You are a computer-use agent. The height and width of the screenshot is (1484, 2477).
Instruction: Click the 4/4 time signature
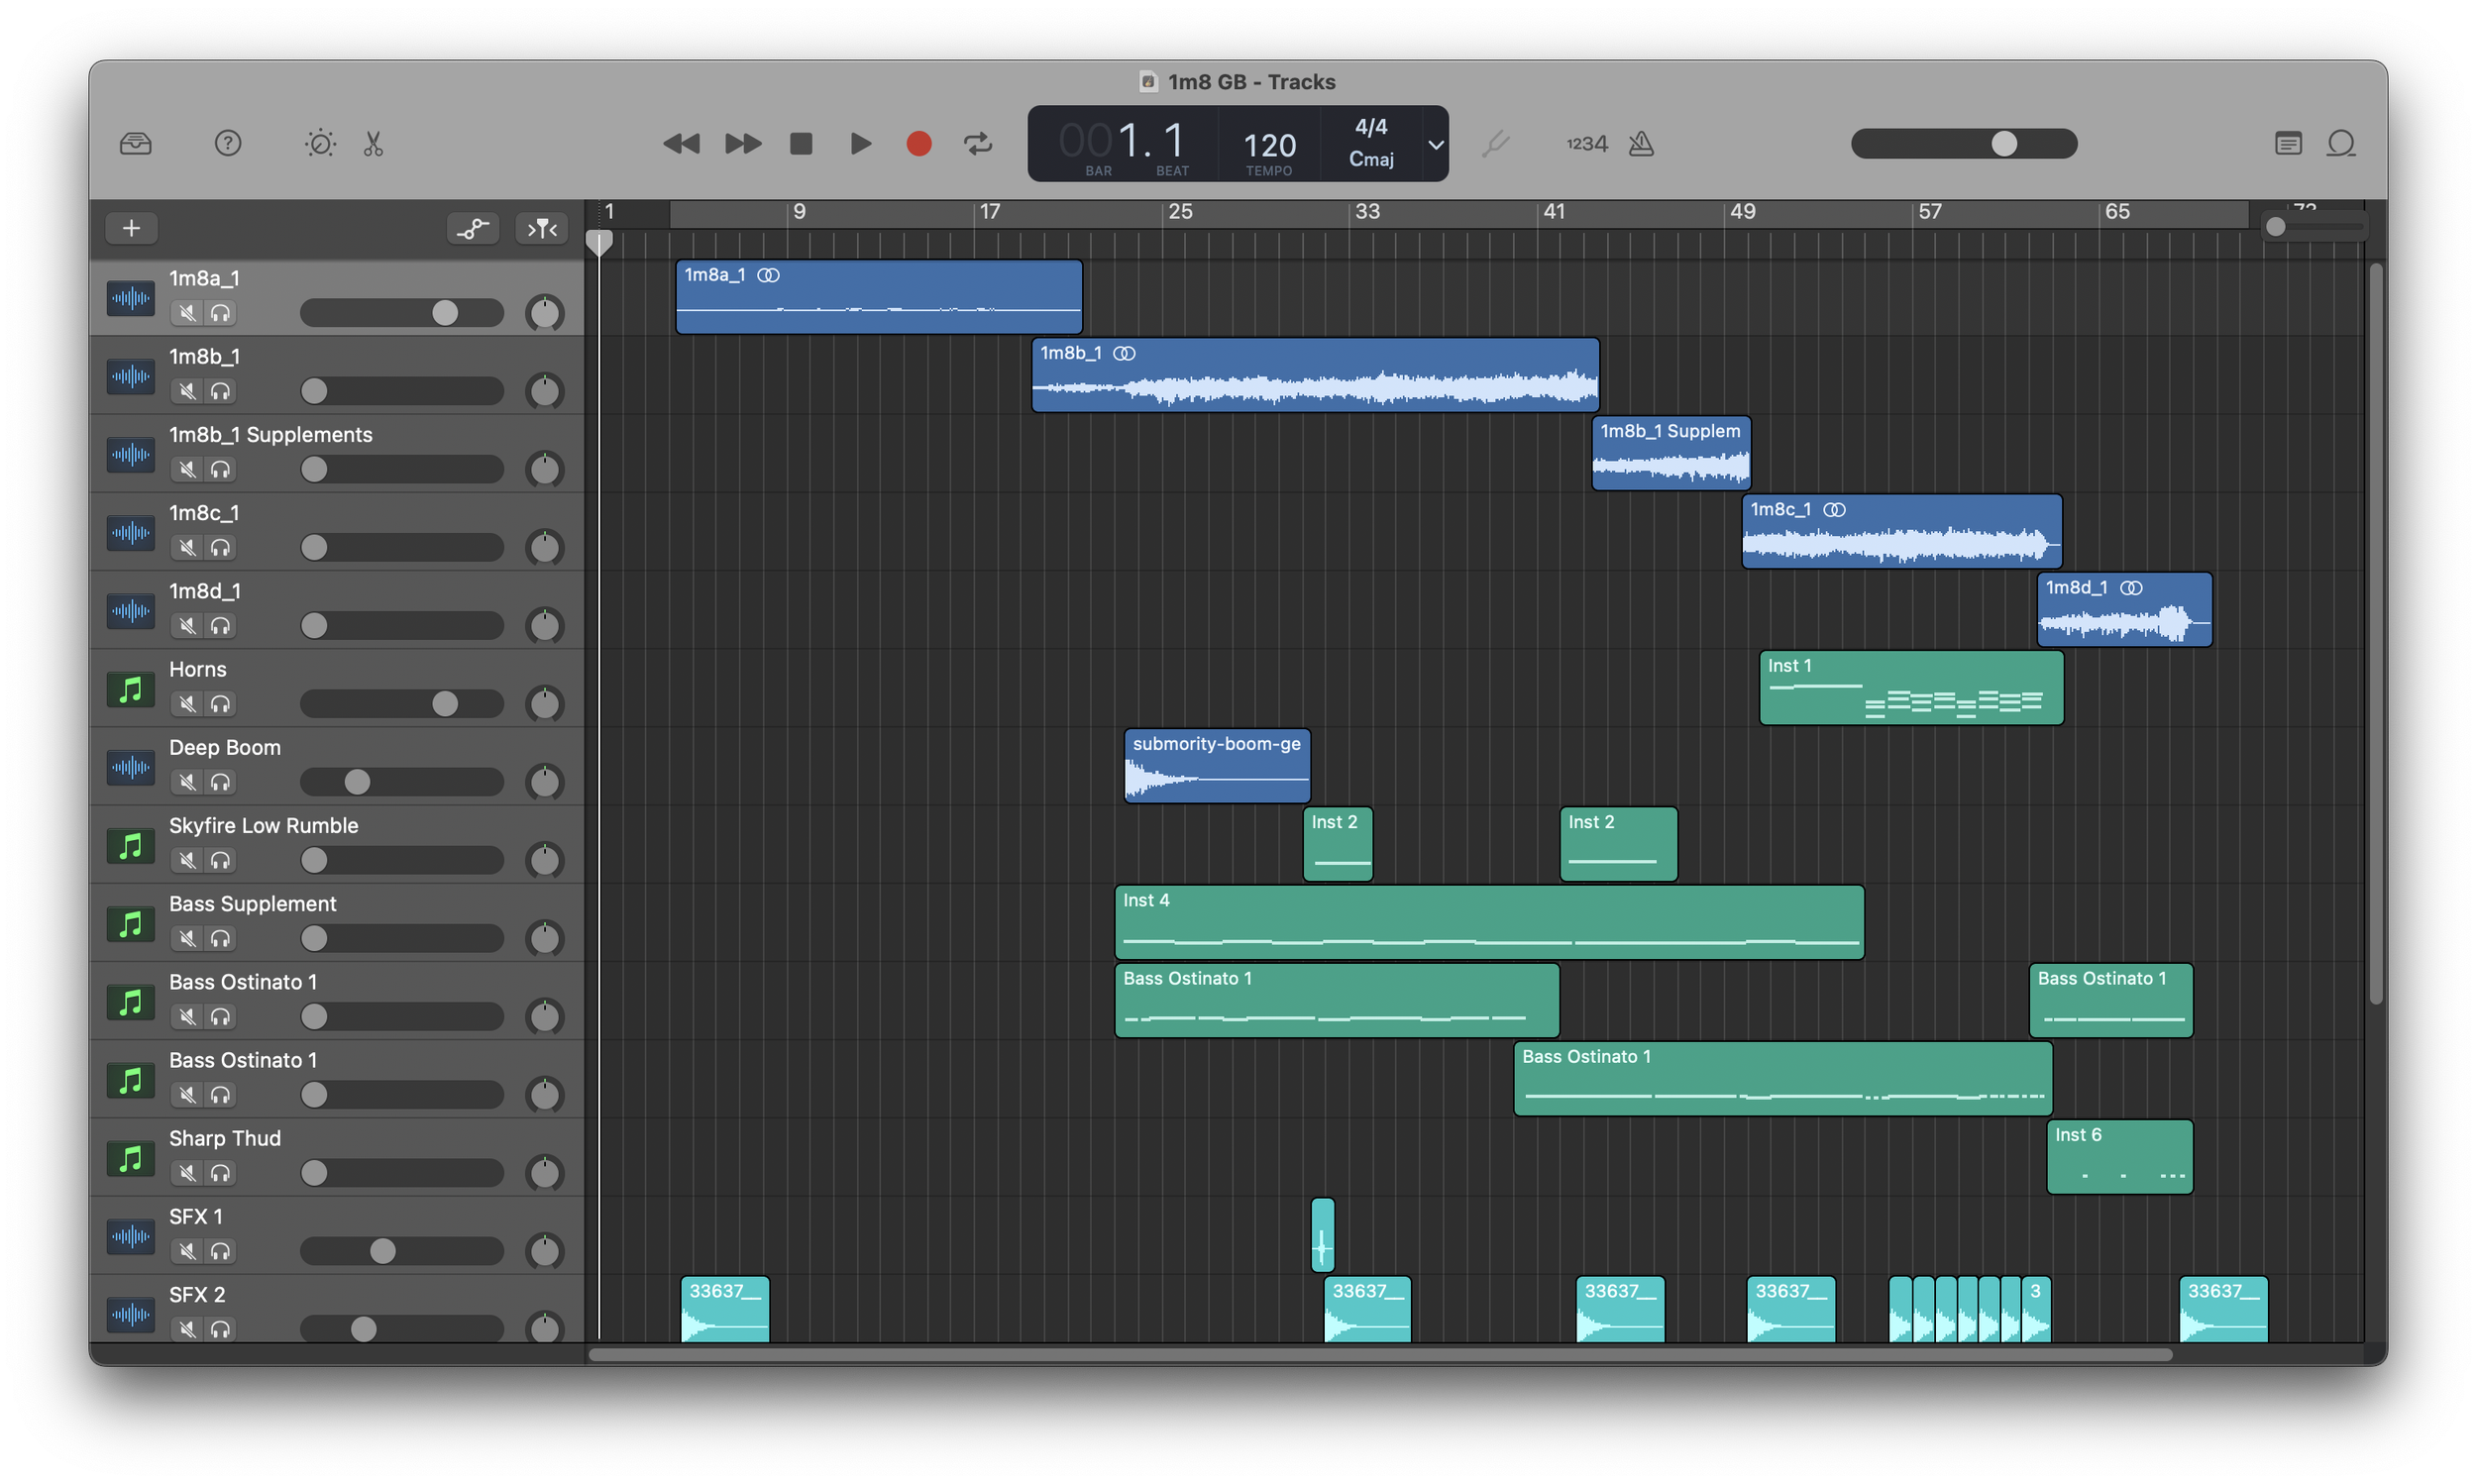click(x=1371, y=127)
